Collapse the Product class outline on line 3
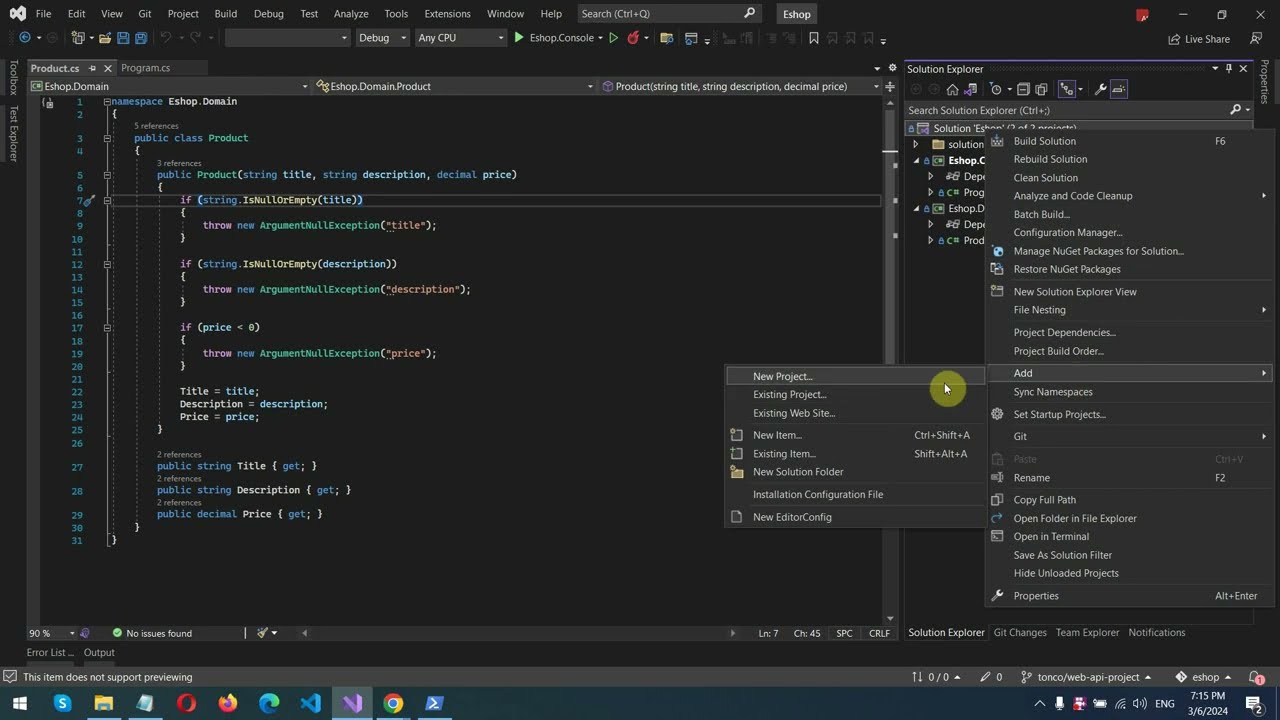1280x720 pixels. 107,138
